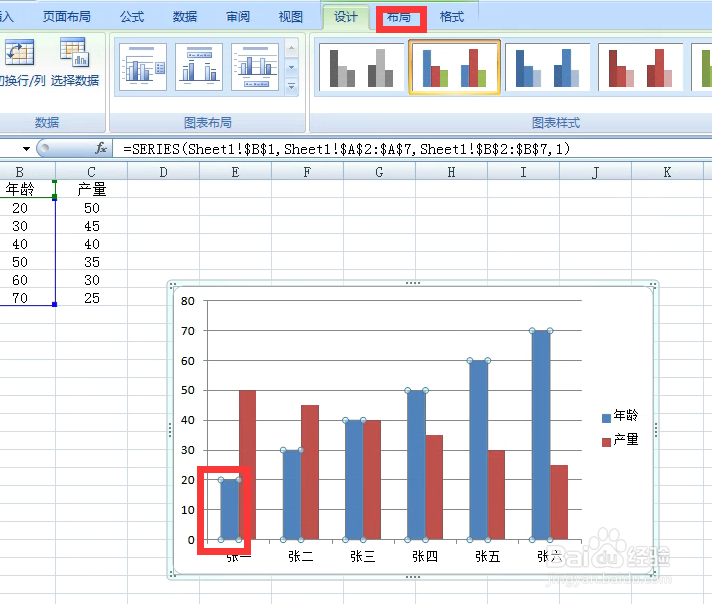Click the 张三 category axis label
Image resolution: width=712 pixels, height=604 pixels.
click(362, 556)
